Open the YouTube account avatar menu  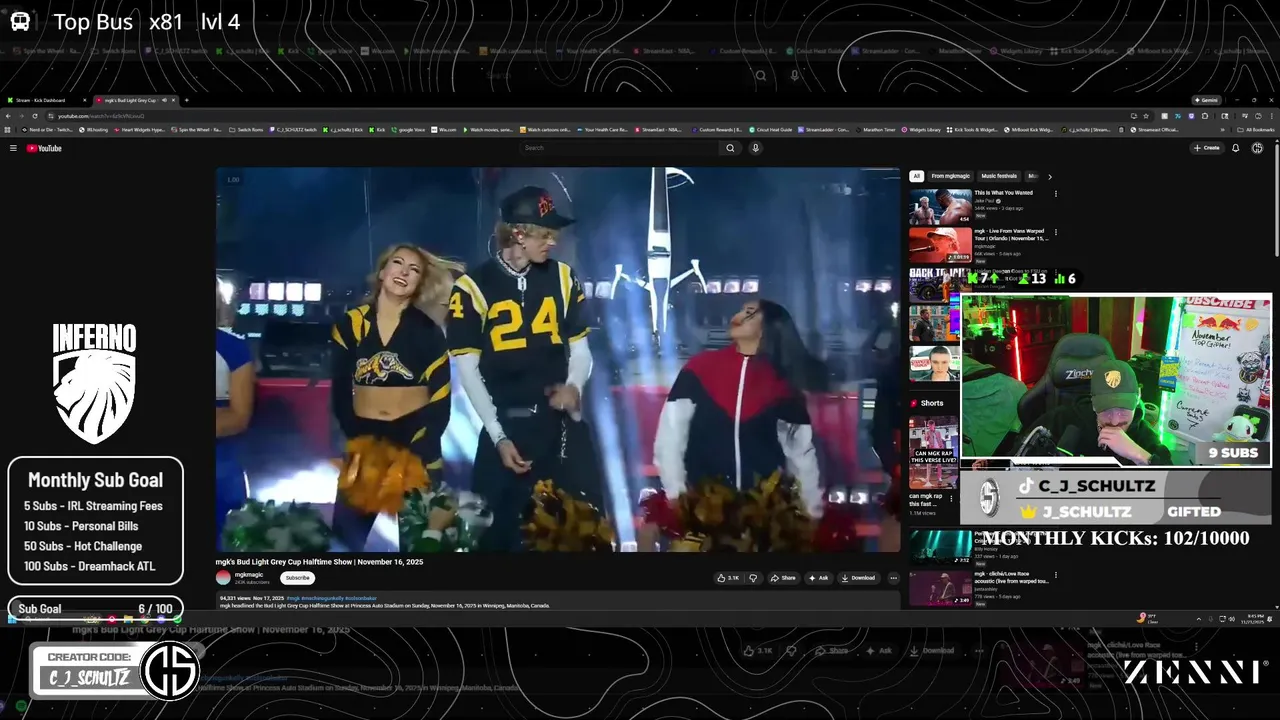click(x=1257, y=148)
